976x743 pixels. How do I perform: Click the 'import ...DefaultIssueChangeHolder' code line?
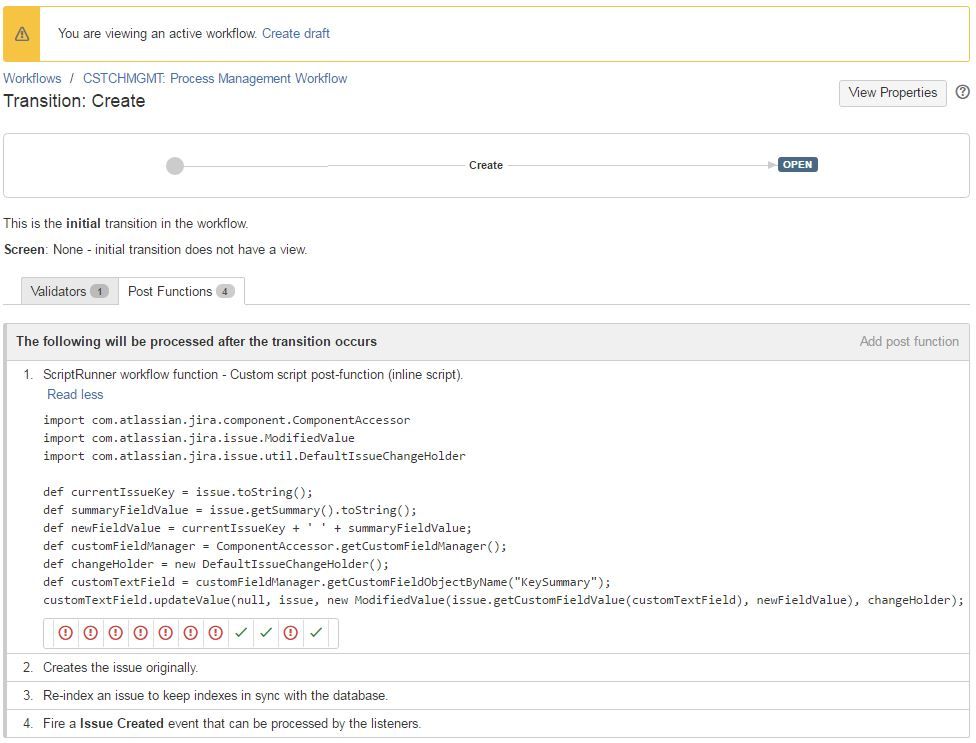254,456
